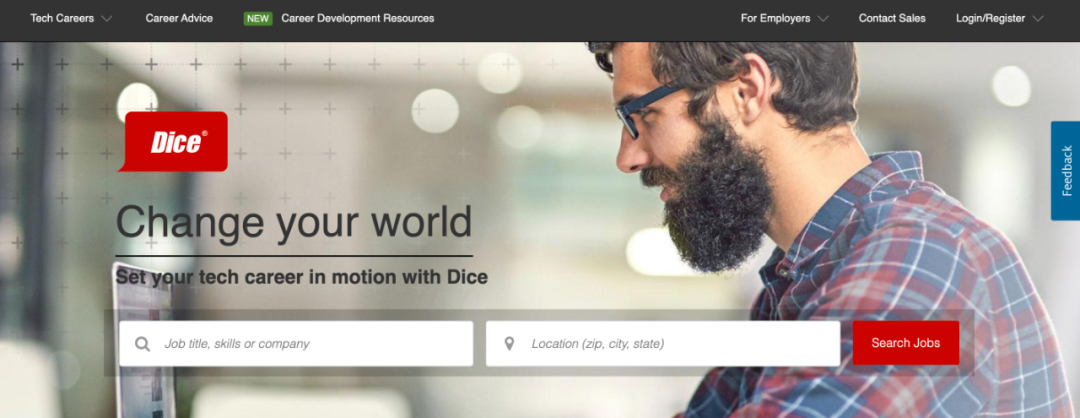
Task: Open the For Employers menu
Action: (x=776, y=19)
